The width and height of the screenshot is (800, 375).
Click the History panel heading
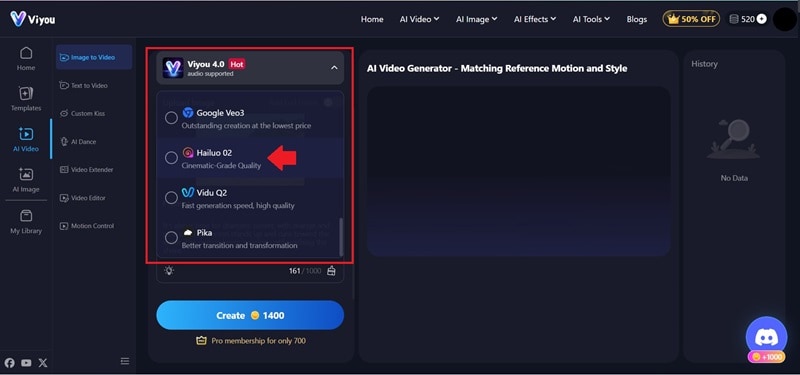point(704,64)
